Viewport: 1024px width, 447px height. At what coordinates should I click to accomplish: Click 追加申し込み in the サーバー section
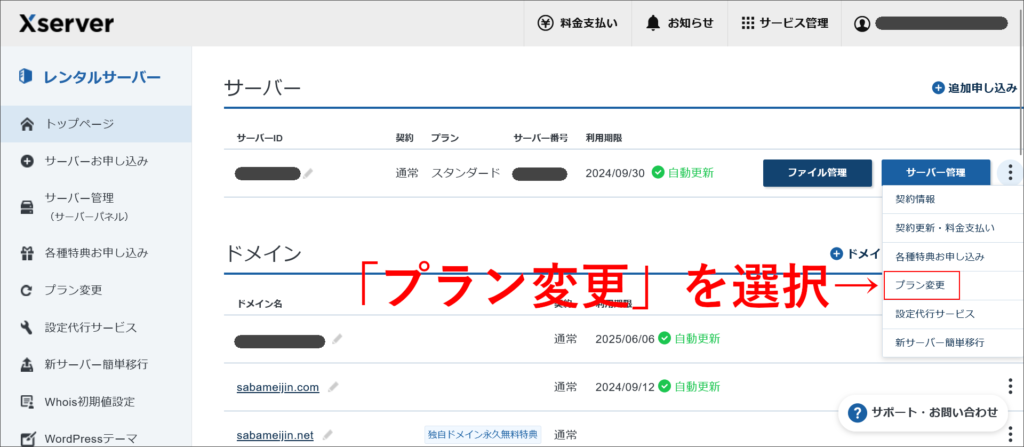974,88
